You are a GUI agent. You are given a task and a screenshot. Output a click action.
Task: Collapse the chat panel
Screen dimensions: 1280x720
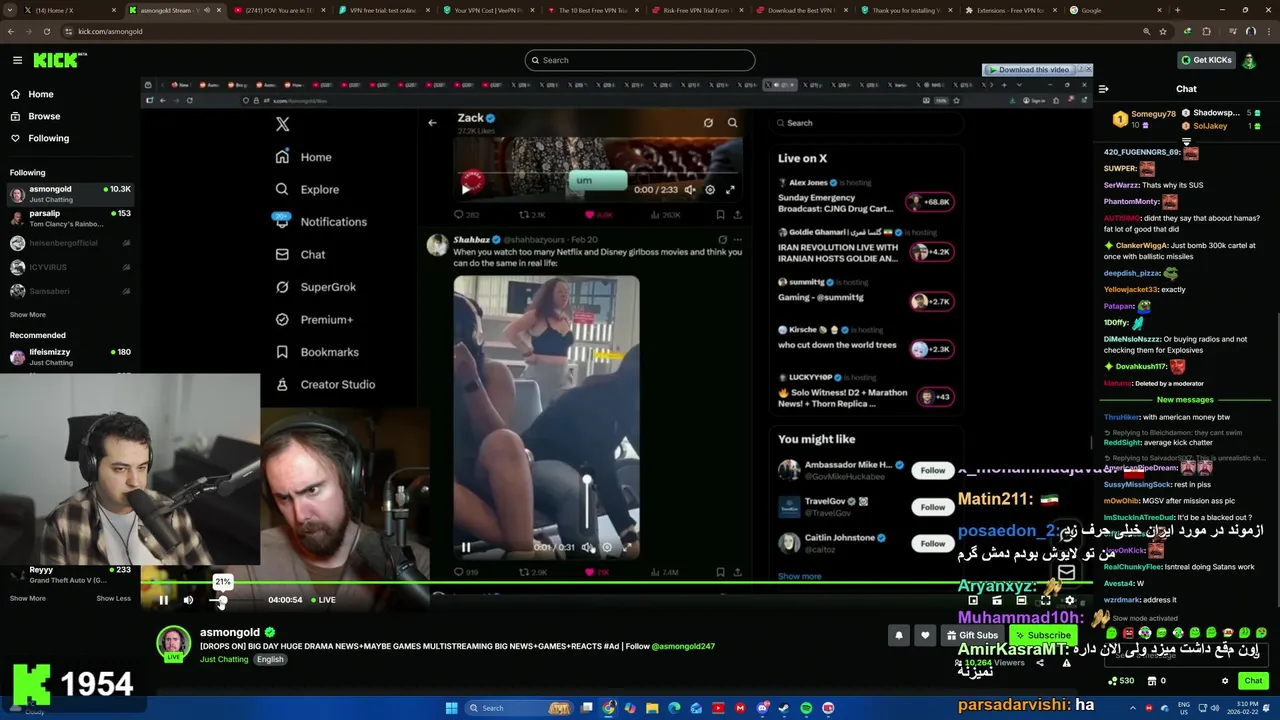coord(1103,89)
